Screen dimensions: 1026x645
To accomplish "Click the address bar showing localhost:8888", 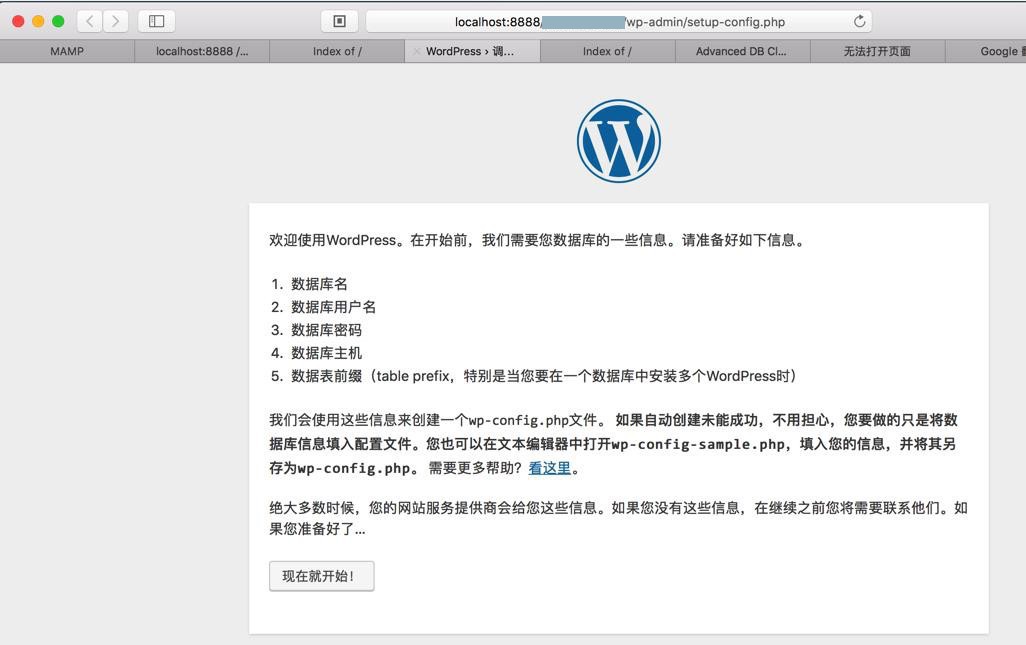I will point(618,22).
